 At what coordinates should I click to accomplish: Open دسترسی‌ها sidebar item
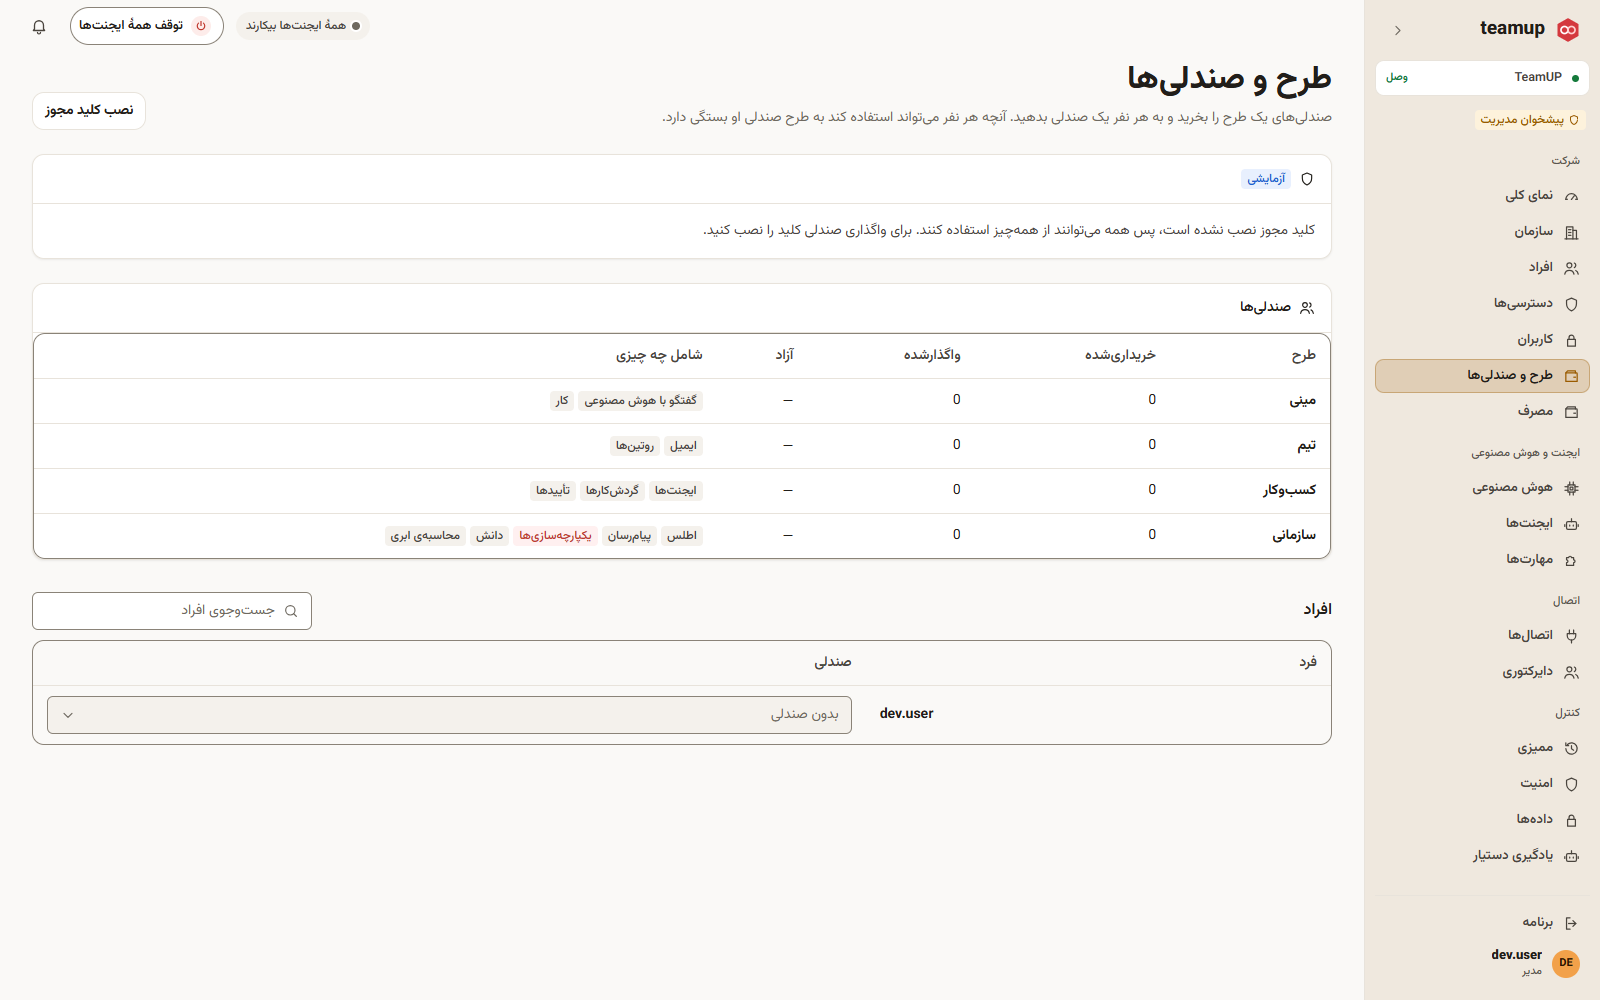point(1482,304)
